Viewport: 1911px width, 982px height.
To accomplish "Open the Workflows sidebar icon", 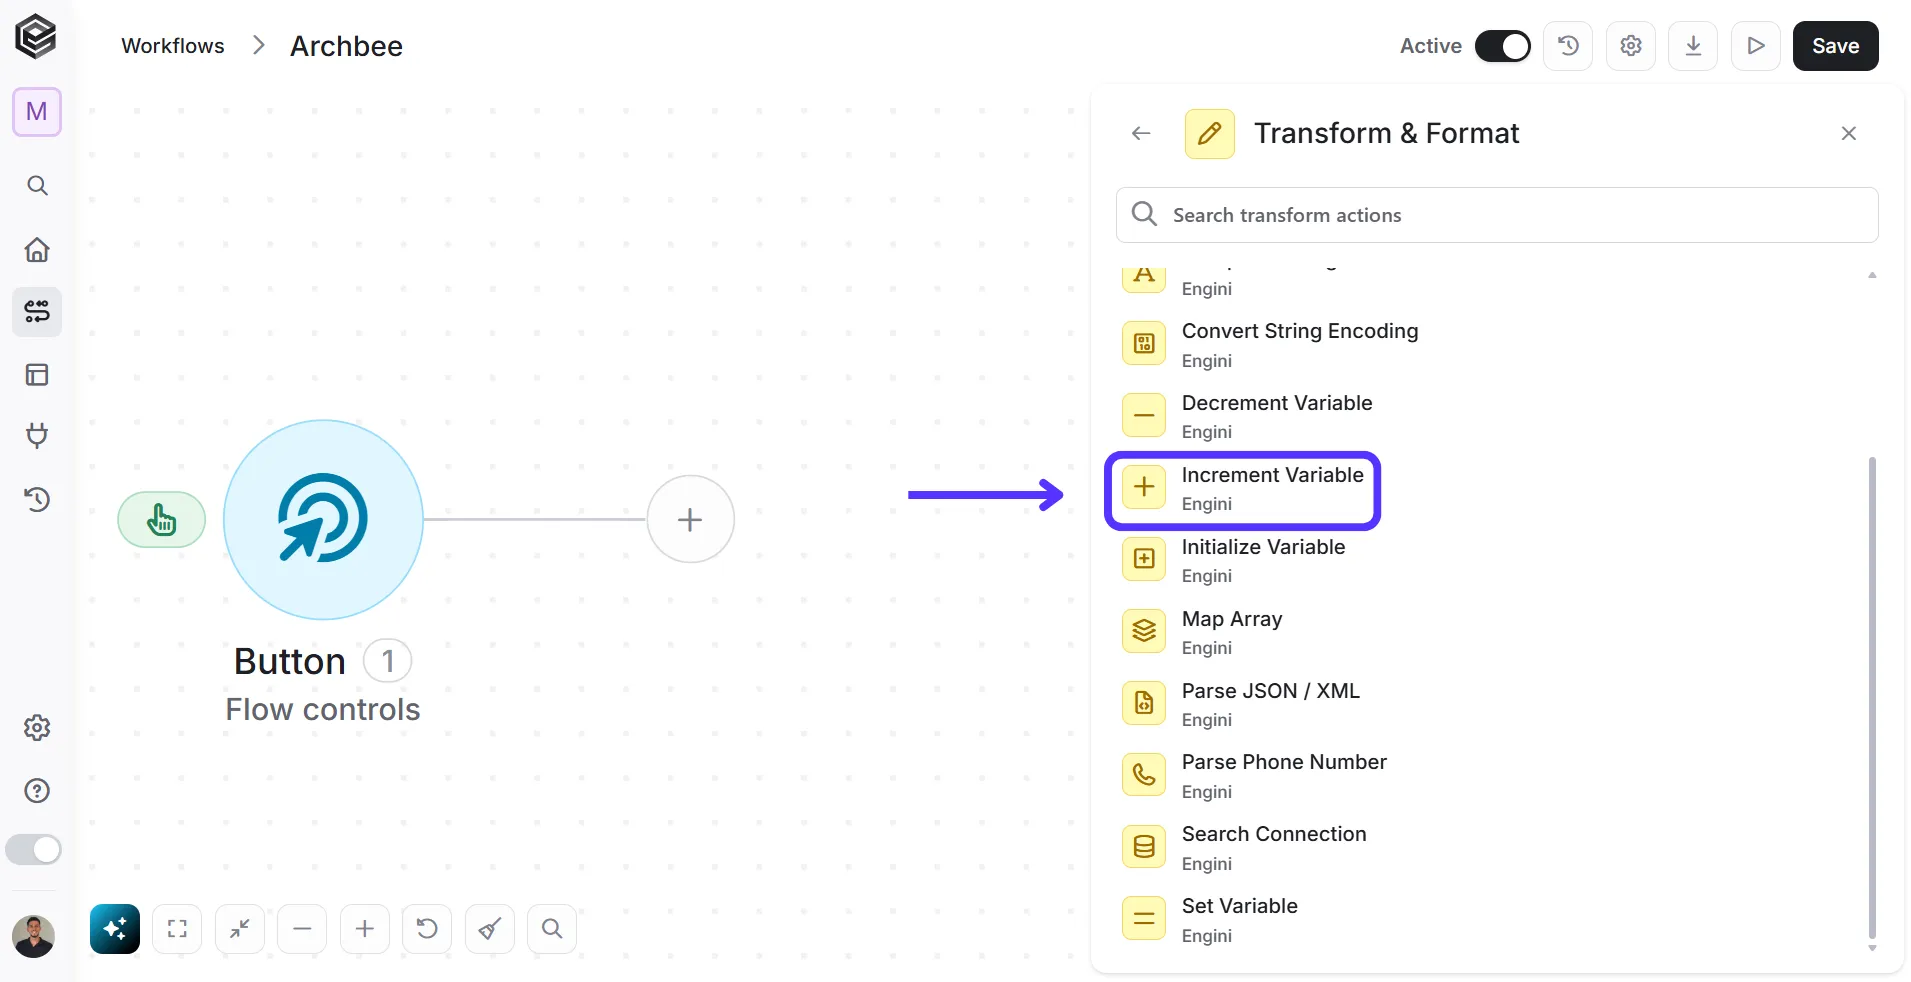I will click(x=37, y=312).
